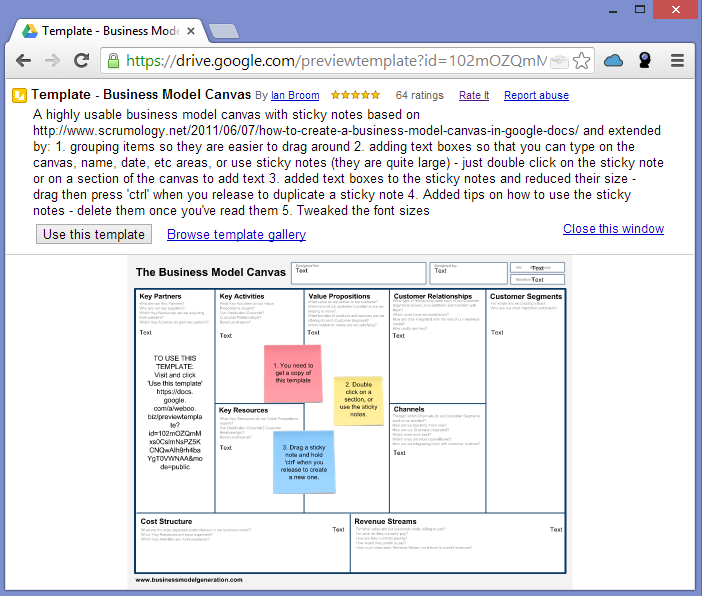Maximize the browser window
Image resolution: width=702 pixels, height=596 pixels.
[x=640, y=9]
